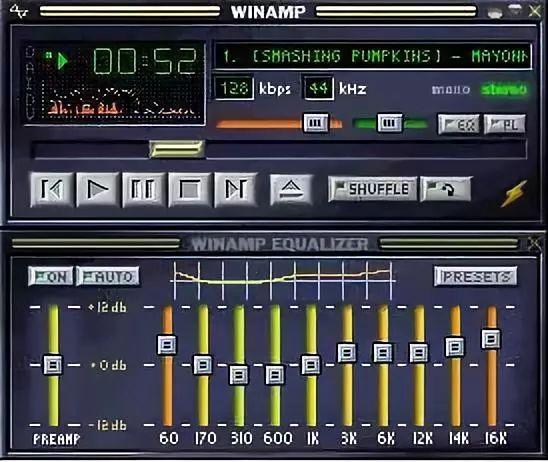Click the song position seek bar handle
This screenshot has height=462, width=548.
coord(176,149)
